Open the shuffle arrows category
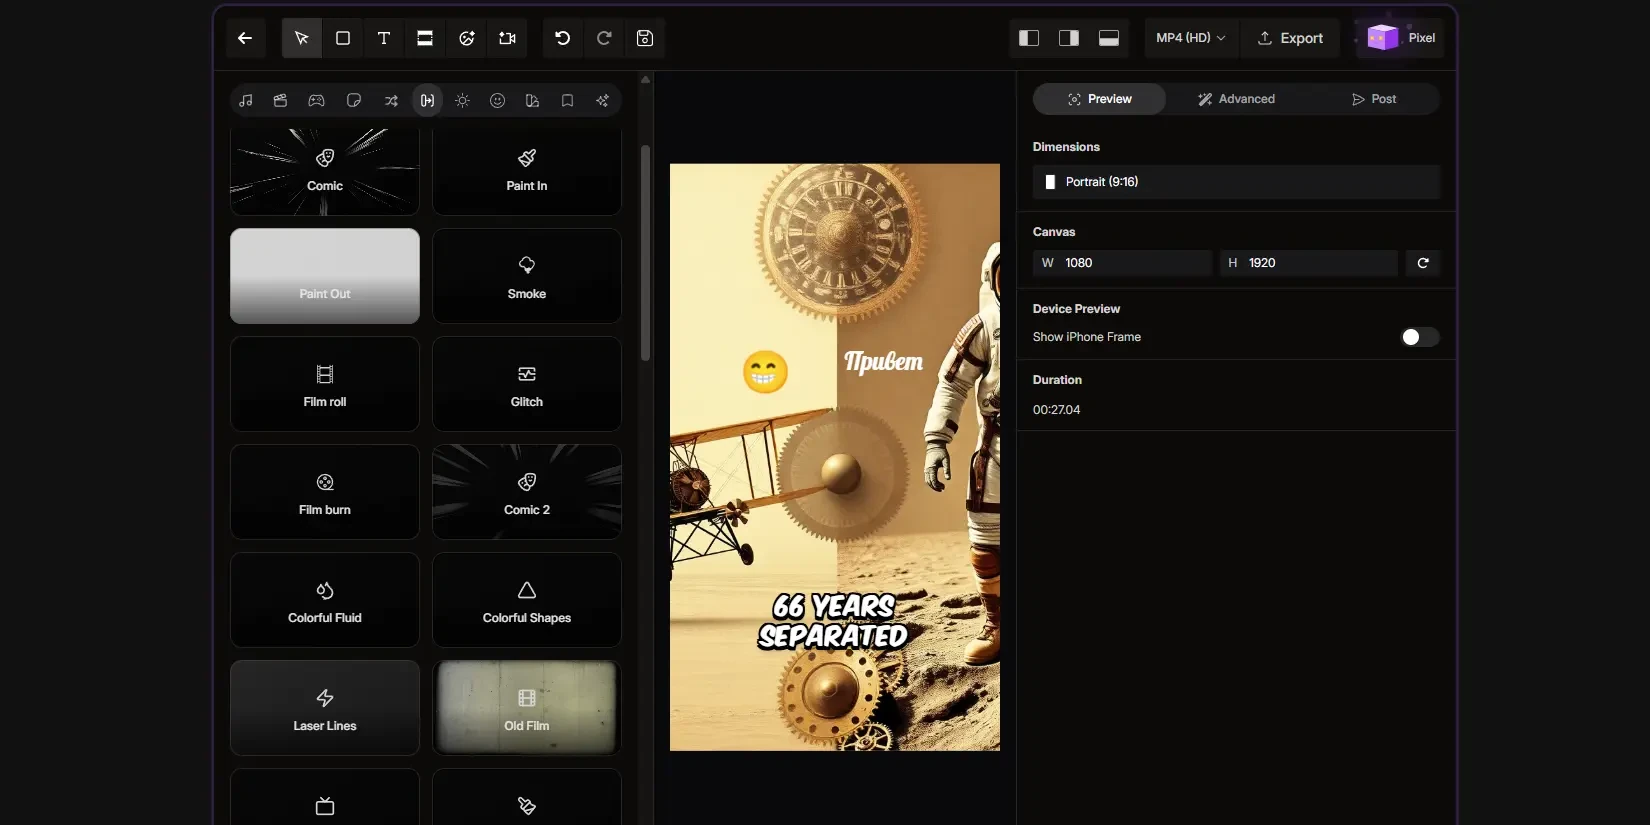The width and height of the screenshot is (1650, 825). click(391, 100)
